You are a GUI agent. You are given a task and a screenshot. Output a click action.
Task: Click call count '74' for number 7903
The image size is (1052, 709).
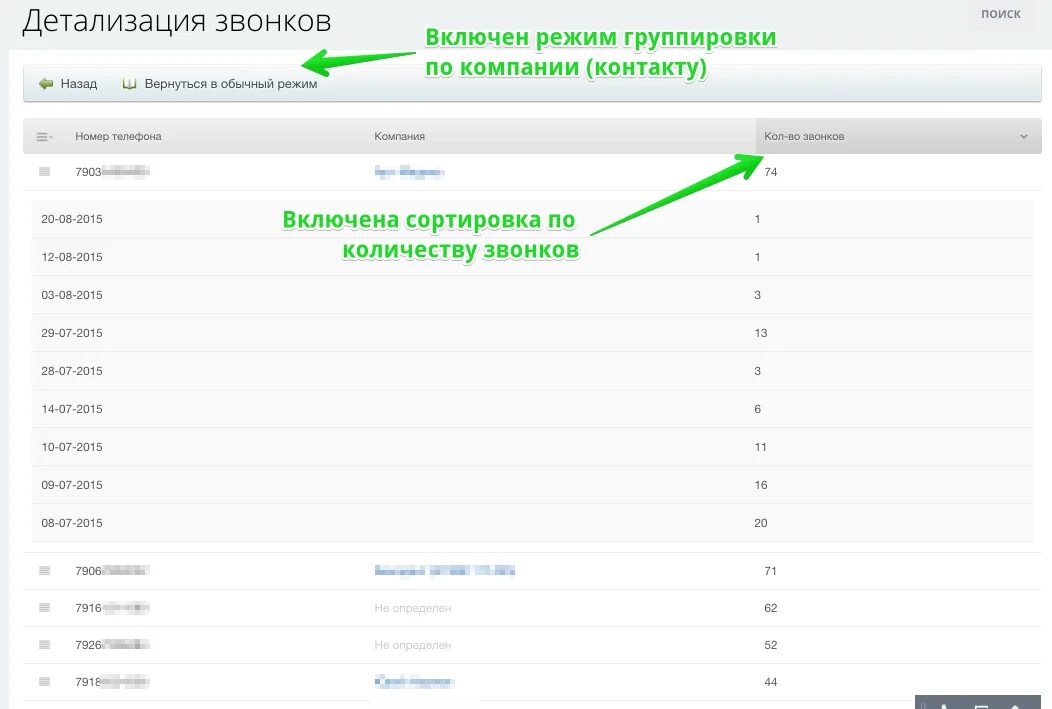click(770, 172)
